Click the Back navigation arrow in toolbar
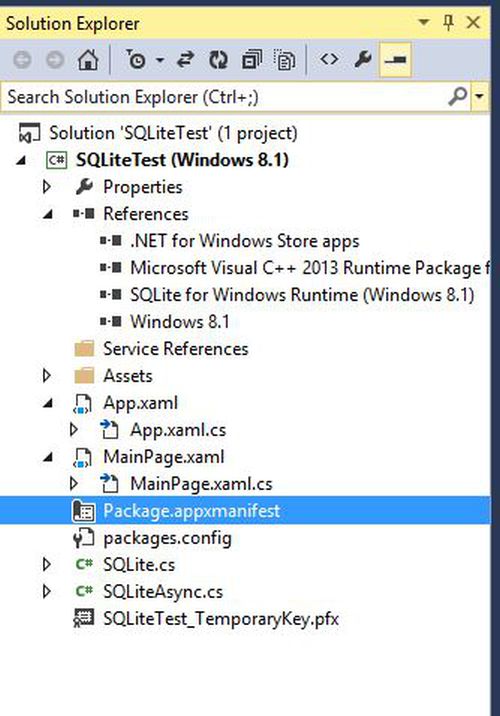 point(22,60)
